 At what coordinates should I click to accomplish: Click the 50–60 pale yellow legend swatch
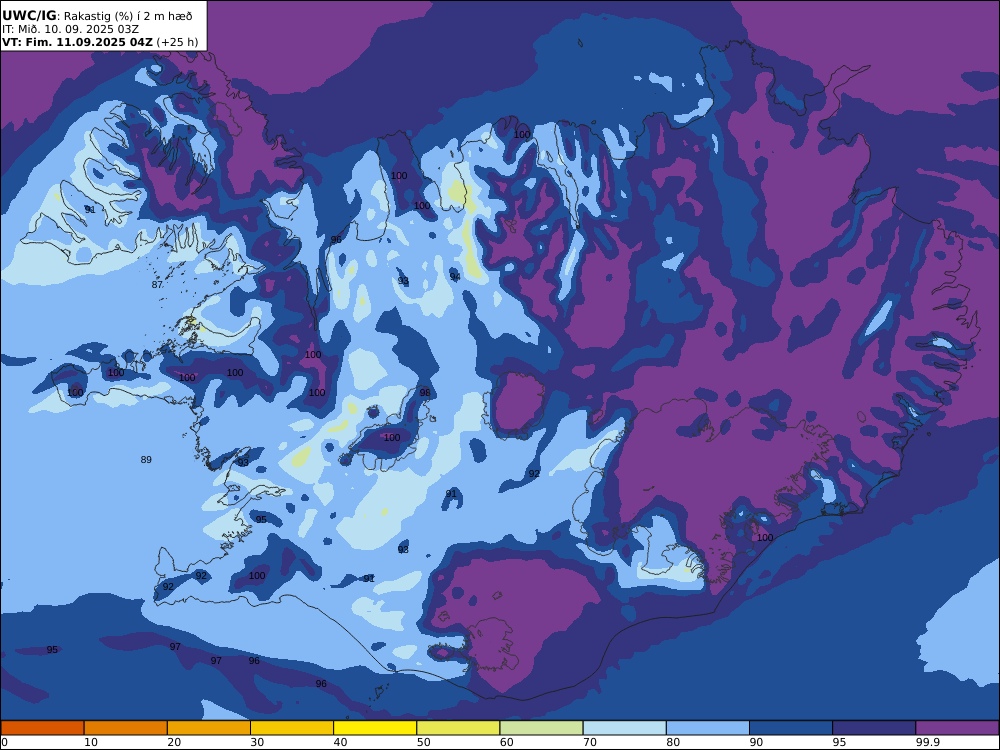click(x=458, y=728)
